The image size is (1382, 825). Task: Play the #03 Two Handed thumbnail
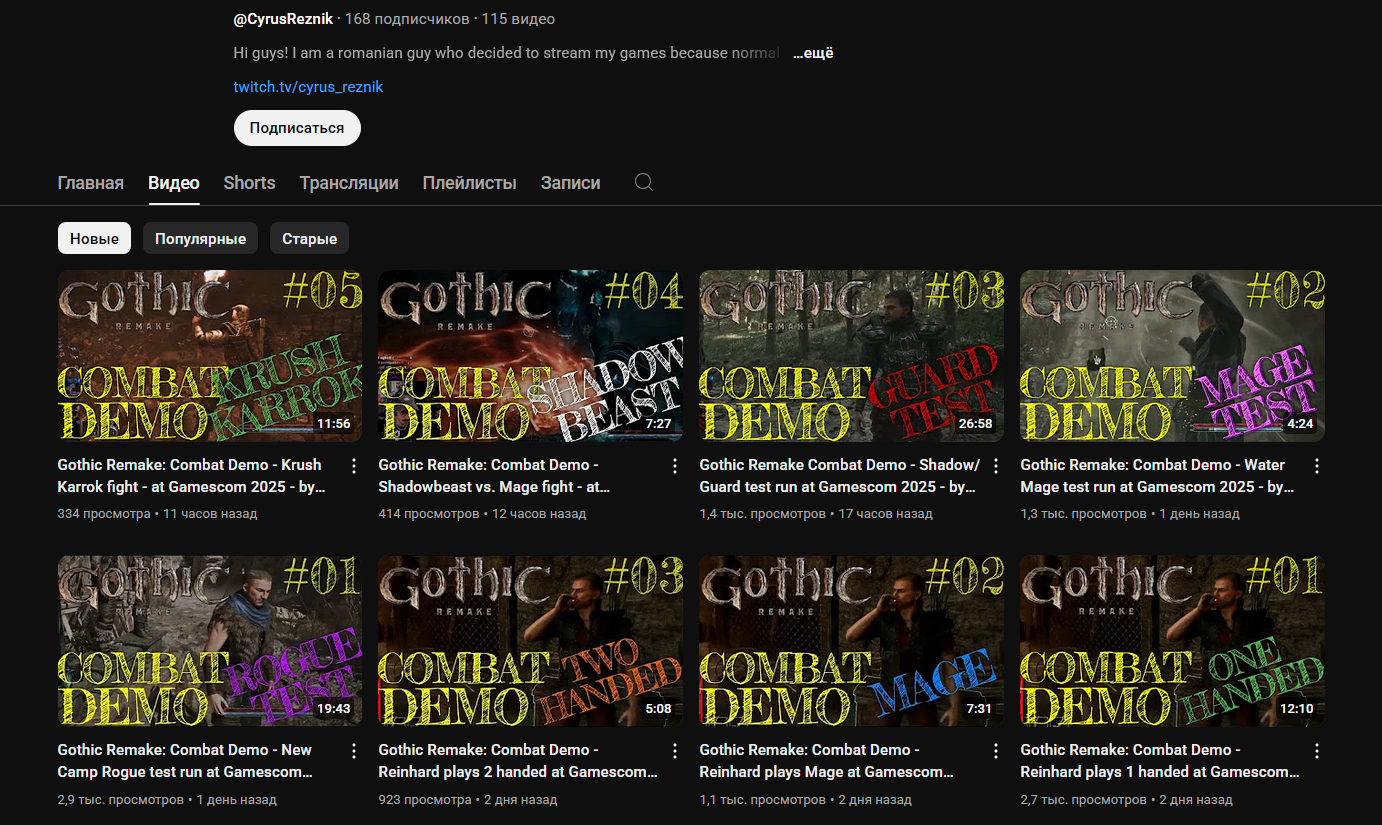(x=531, y=641)
